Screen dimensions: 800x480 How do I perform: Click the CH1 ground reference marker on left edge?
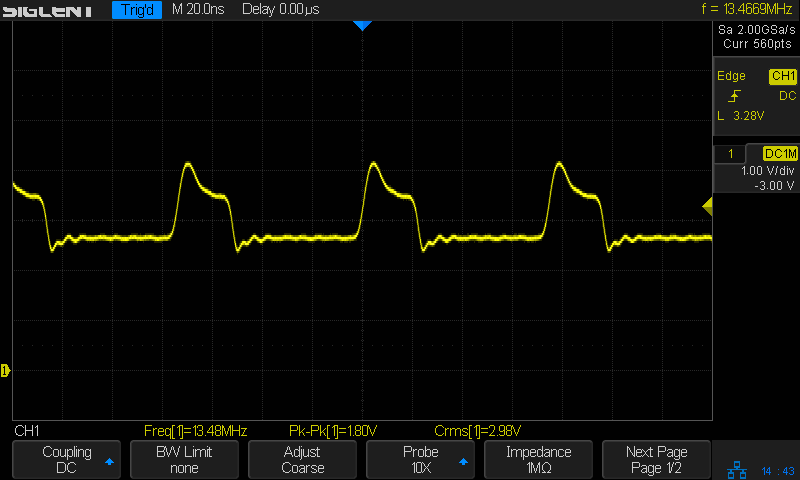5,371
